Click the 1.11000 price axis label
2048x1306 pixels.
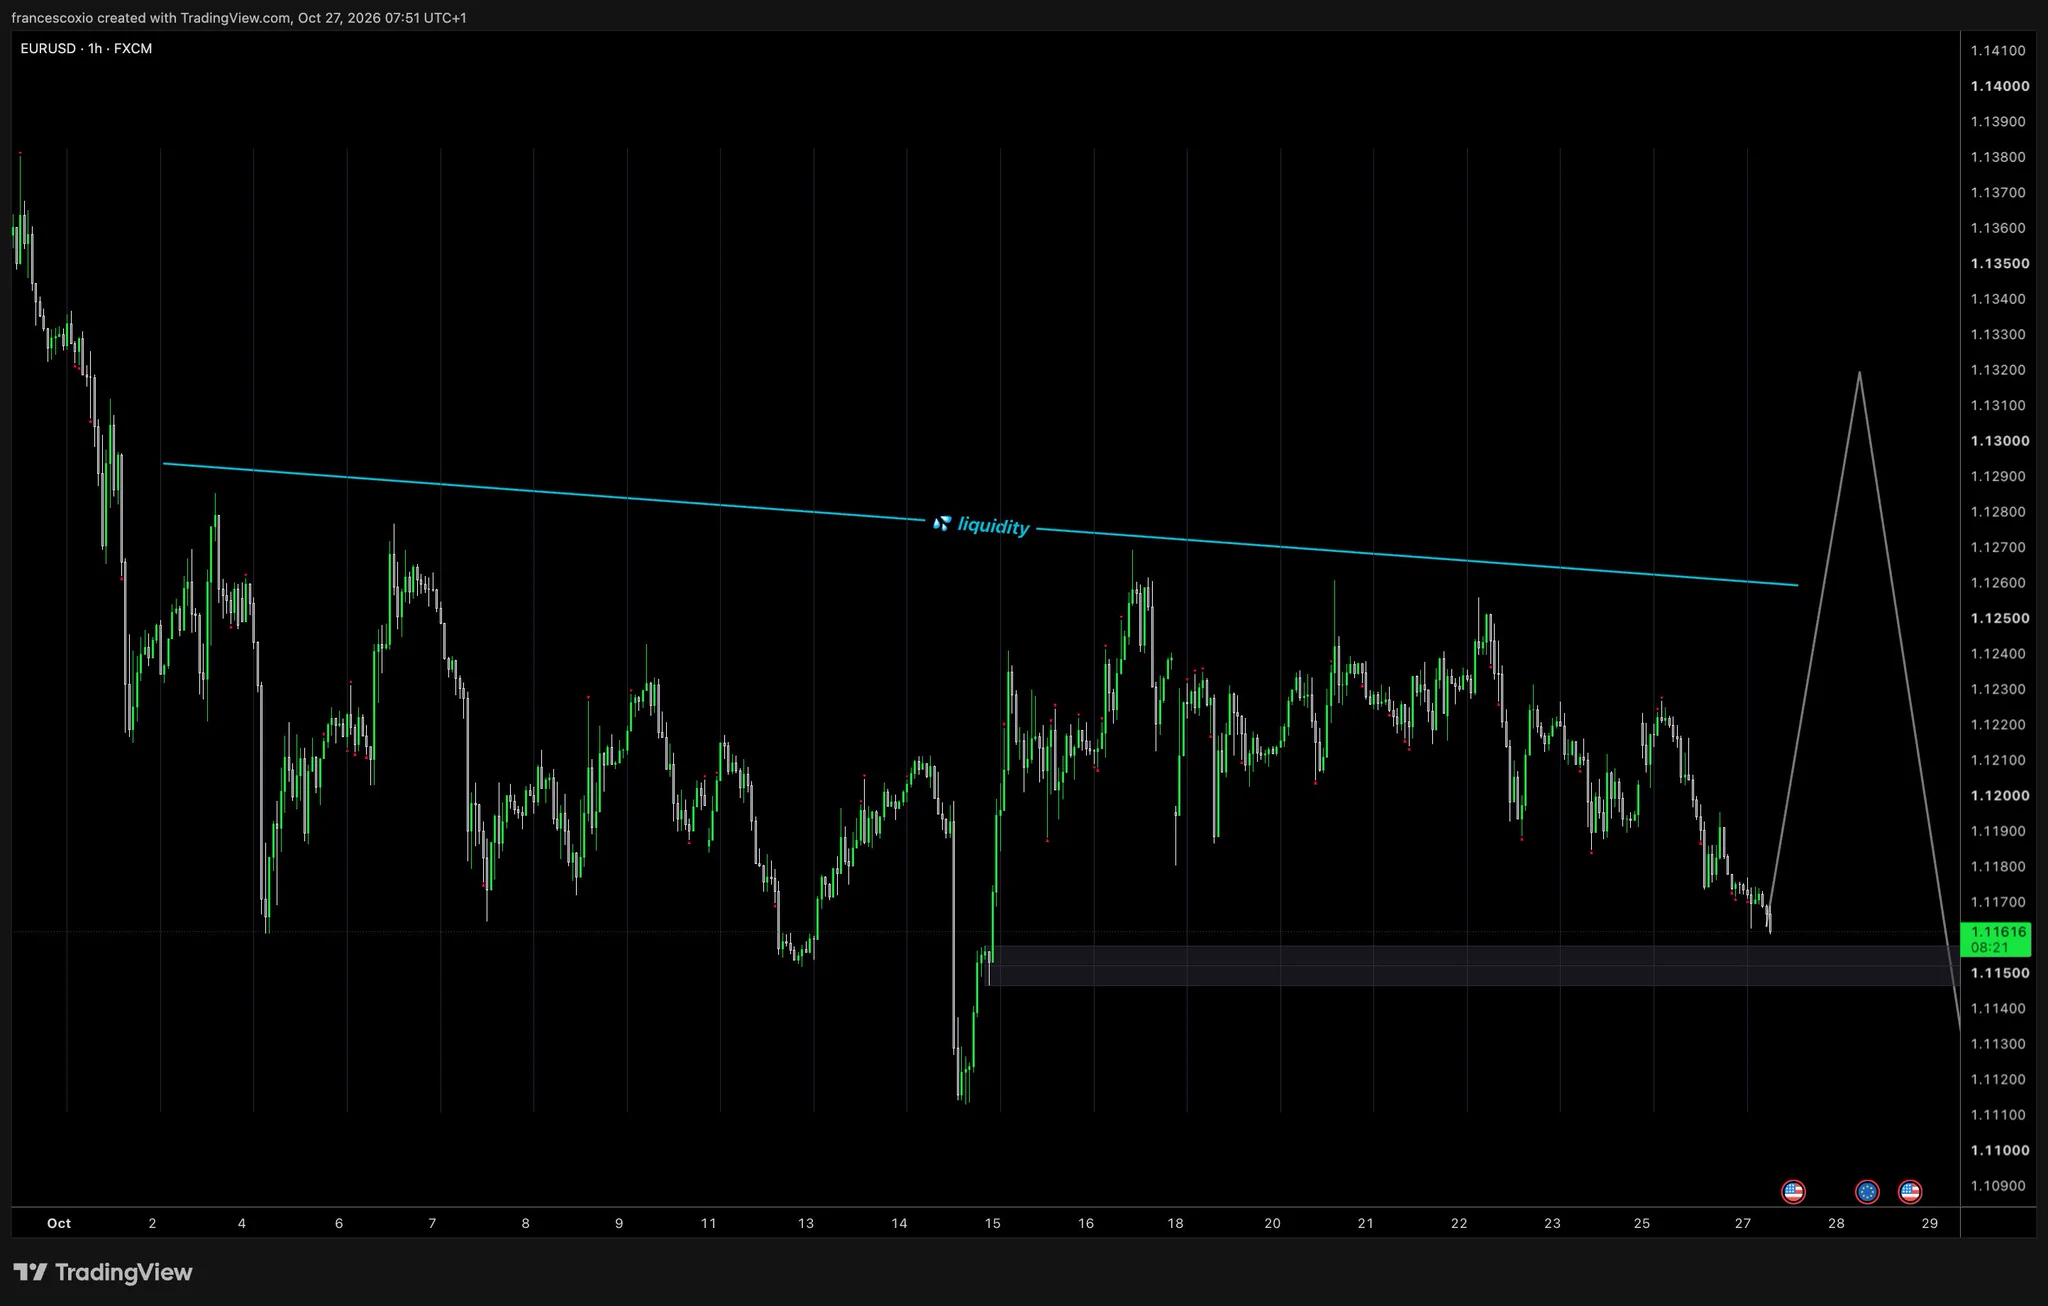coord(2000,1150)
